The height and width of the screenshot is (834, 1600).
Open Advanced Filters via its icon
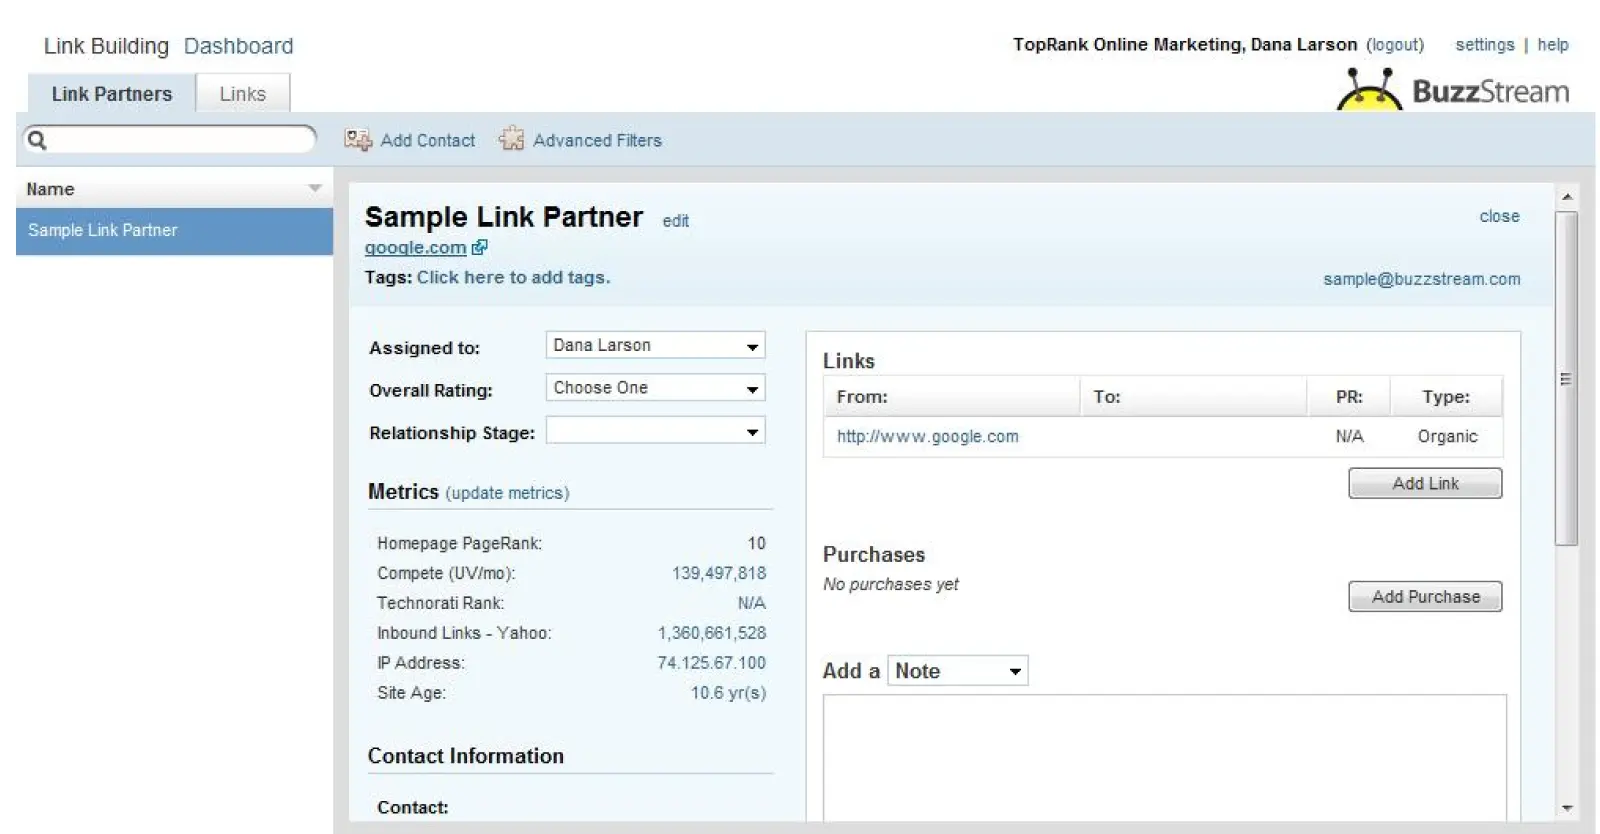click(511, 139)
